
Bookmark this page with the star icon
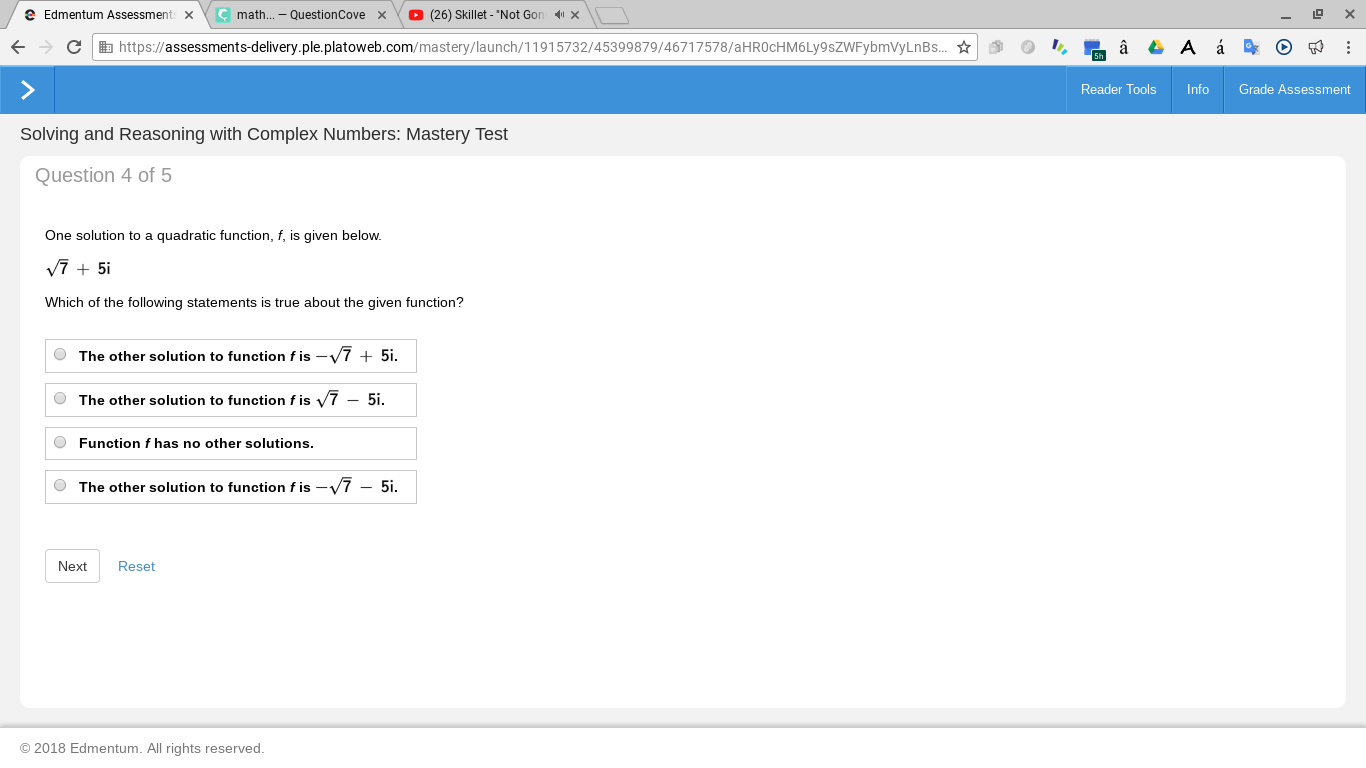(x=964, y=47)
